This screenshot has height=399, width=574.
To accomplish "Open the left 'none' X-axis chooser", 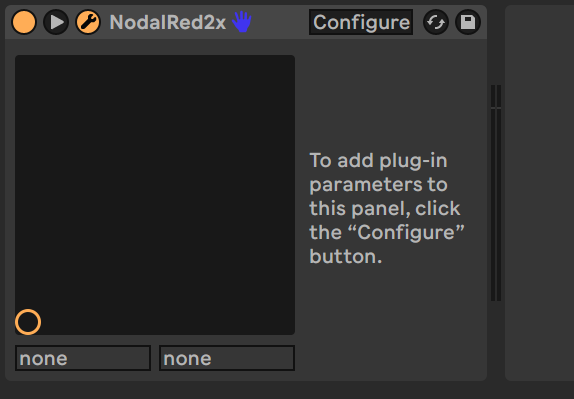I will [x=83, y=358].
